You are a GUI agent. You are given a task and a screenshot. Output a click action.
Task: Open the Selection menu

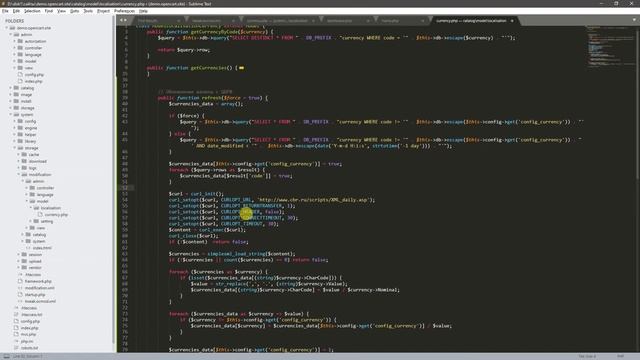[32, 11]
